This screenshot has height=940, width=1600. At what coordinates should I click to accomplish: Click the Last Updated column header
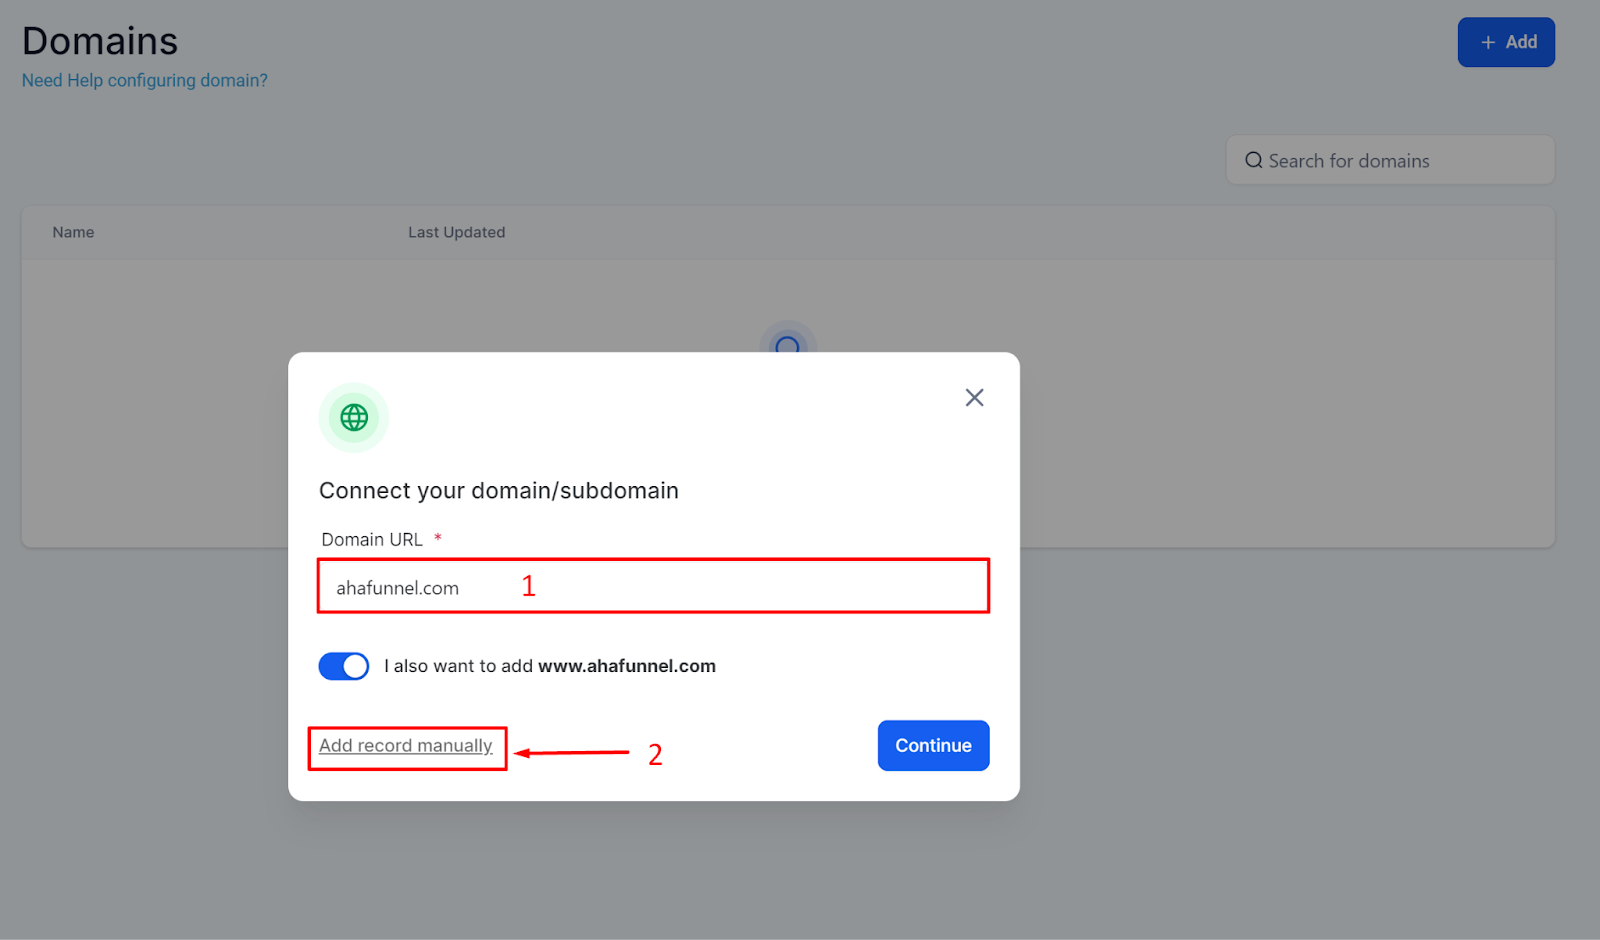click(456, 232)
